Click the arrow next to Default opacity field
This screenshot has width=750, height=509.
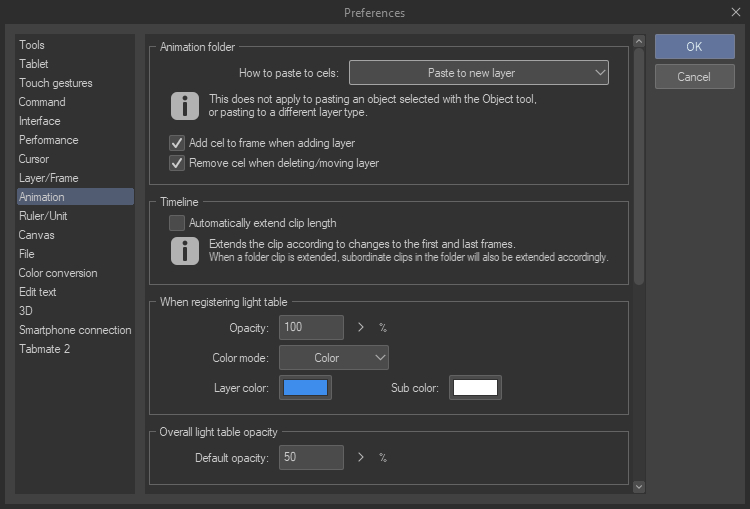pos(361,458)
